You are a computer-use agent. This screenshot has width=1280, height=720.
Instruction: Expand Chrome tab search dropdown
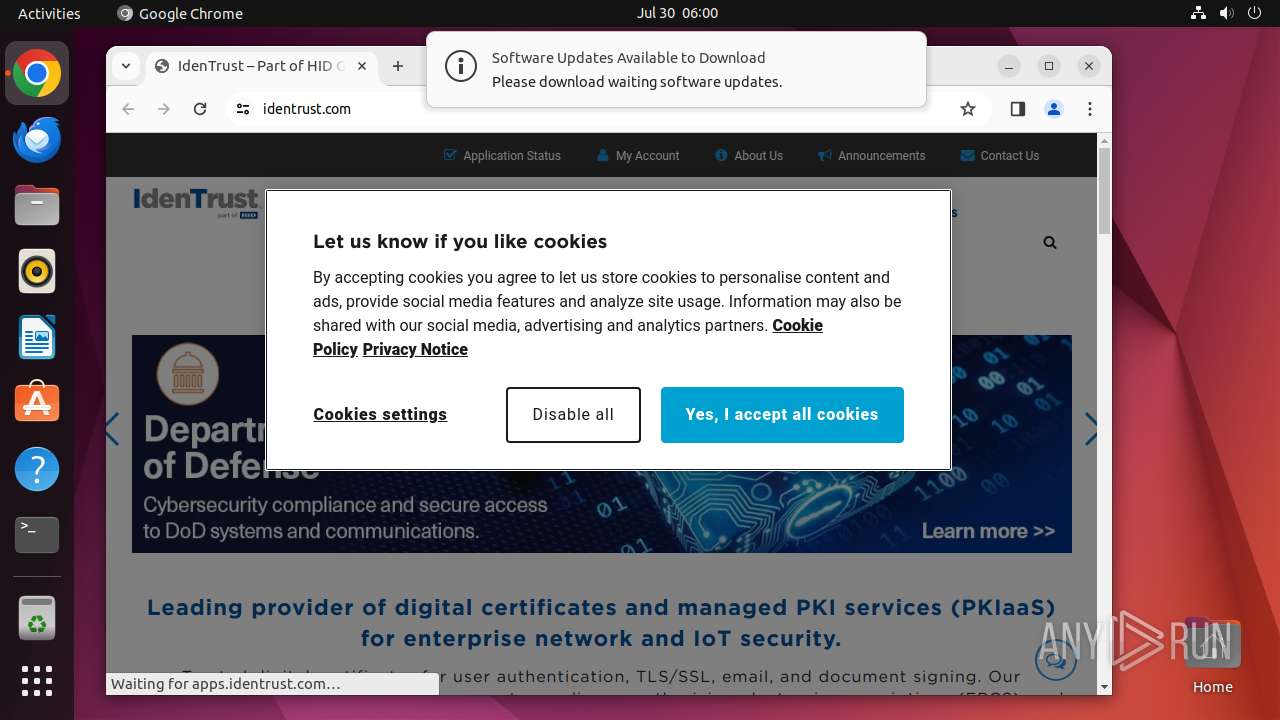tap(126, 66)
